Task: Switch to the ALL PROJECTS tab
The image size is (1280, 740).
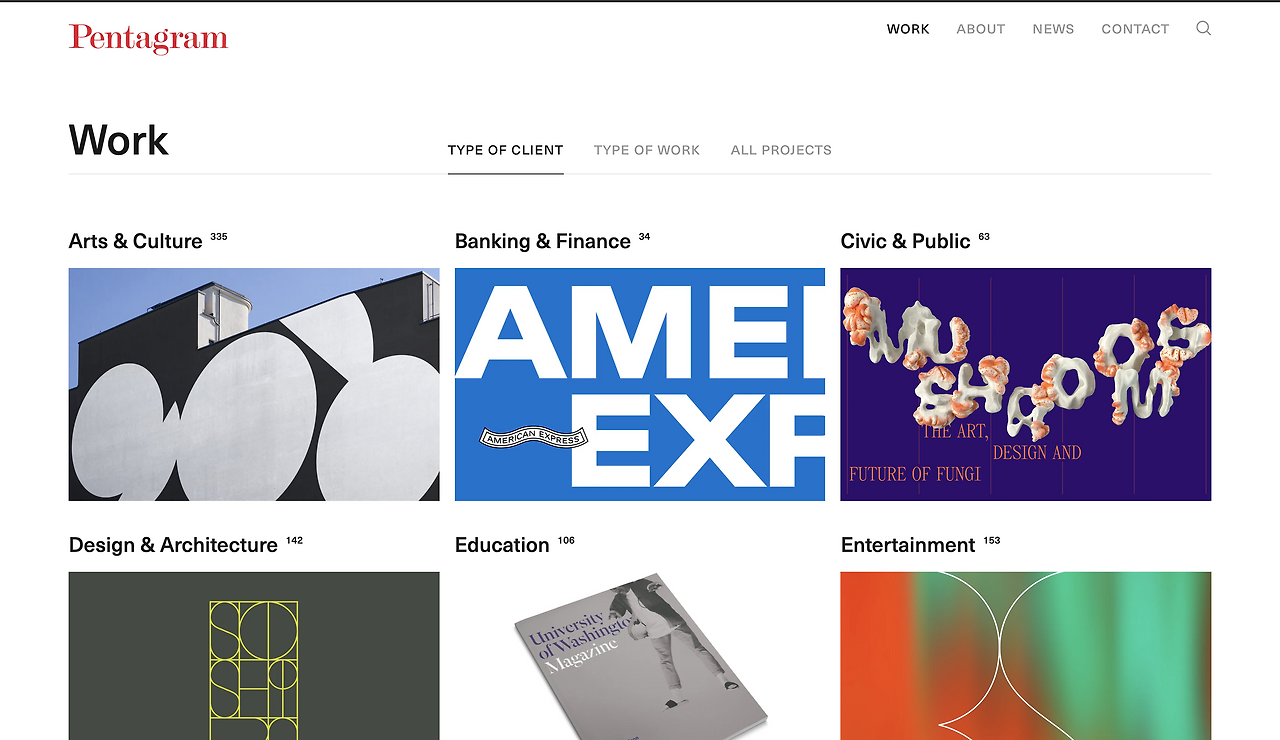Action: click(781, 150)
